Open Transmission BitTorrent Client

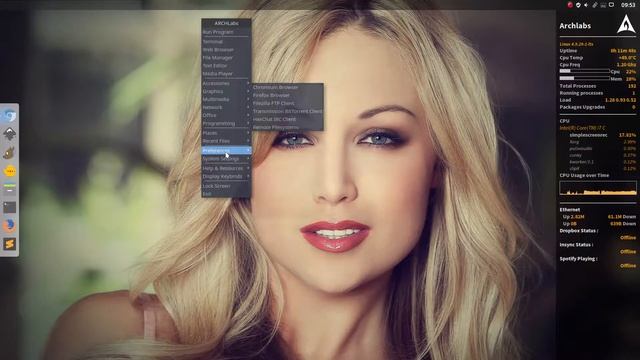tap(287, 111)
